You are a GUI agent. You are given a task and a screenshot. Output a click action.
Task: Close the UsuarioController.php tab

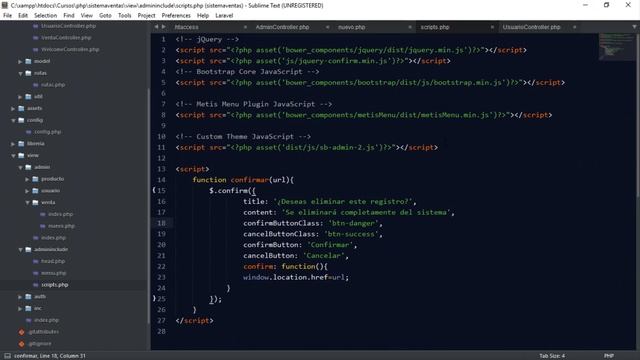pos(575,27)
